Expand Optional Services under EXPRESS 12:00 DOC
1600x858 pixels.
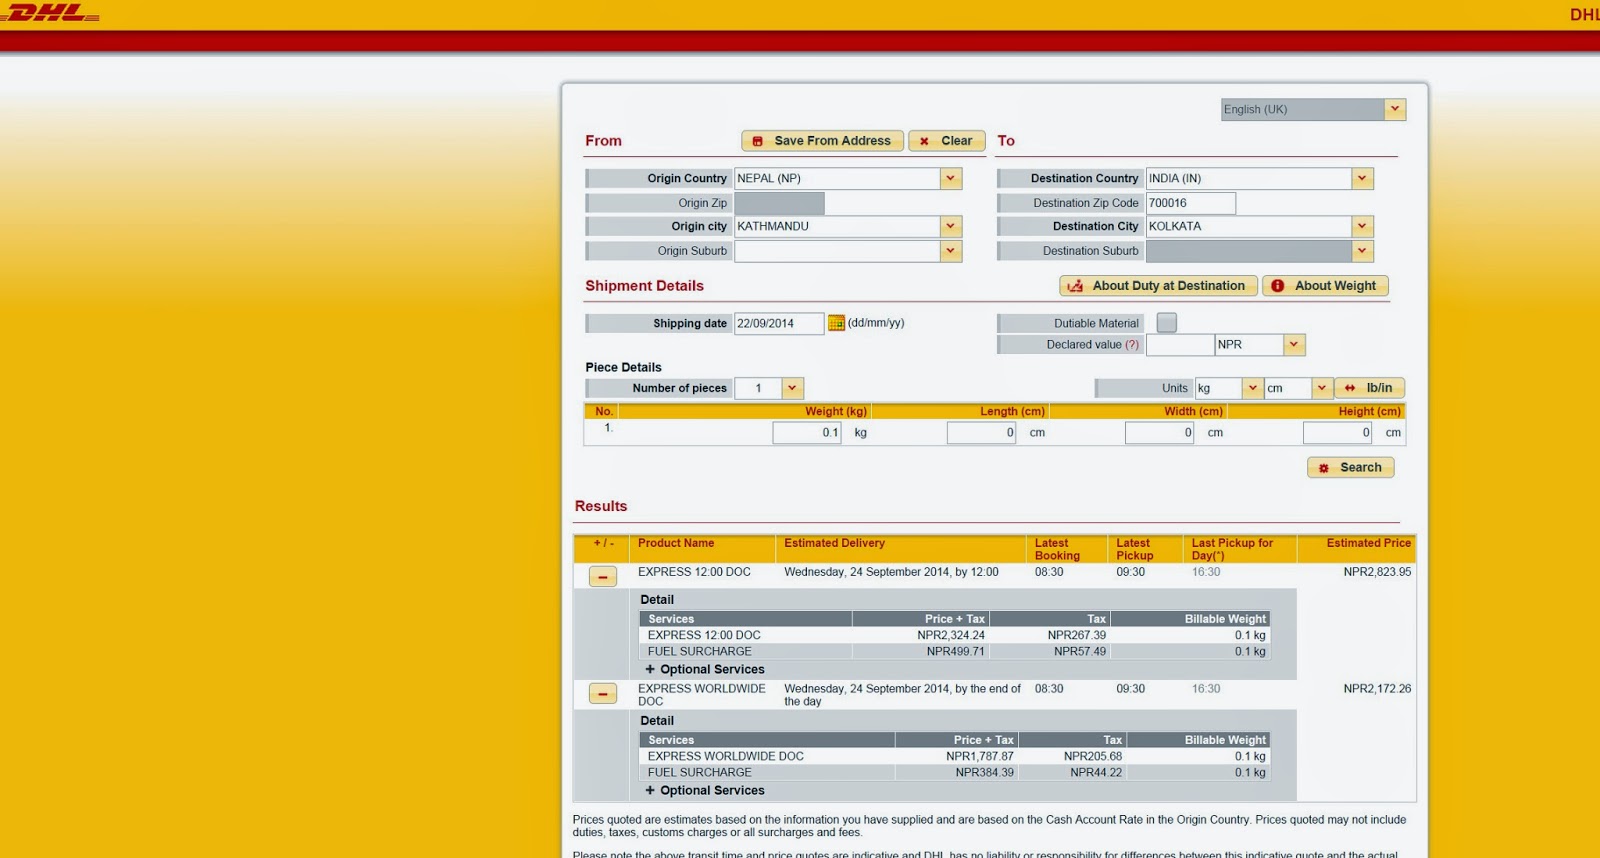point(704,669)
